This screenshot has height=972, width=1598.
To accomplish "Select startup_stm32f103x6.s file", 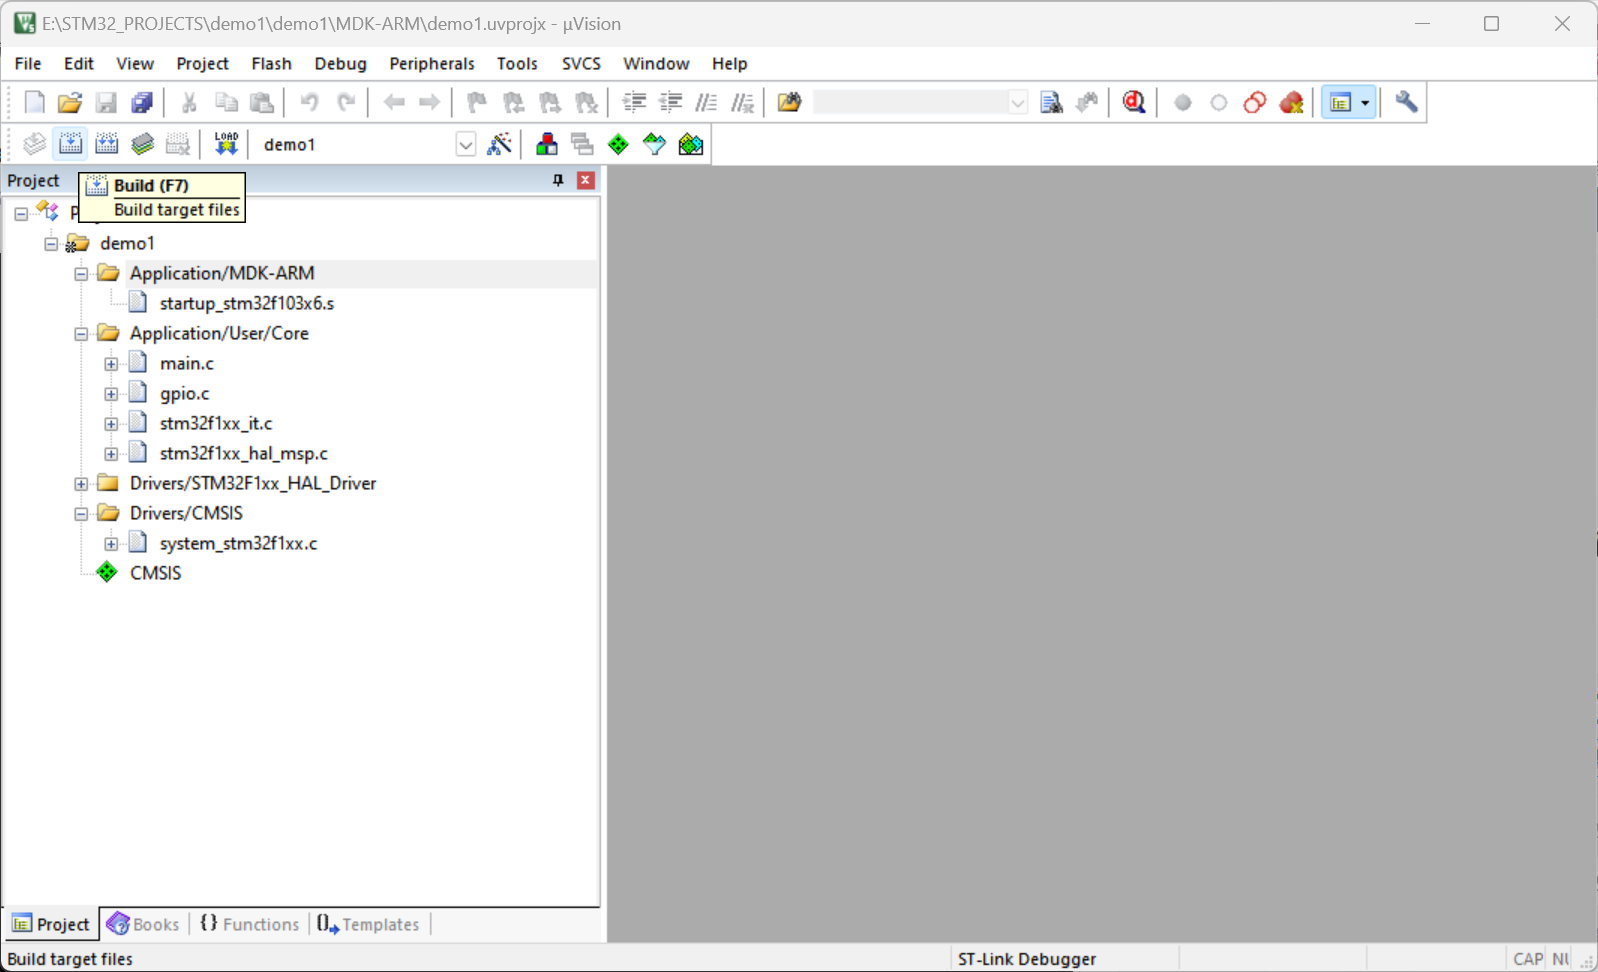I will pos(246,303).
